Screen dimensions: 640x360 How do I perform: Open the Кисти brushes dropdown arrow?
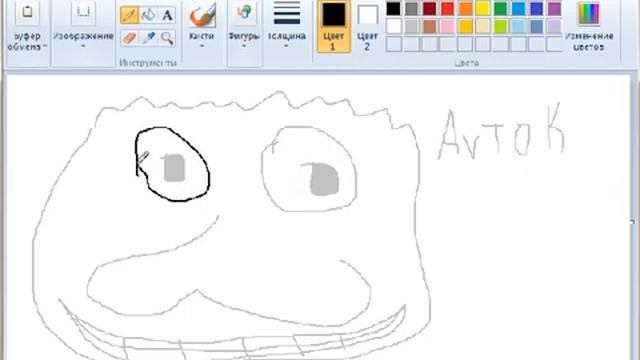coord(202,46)
